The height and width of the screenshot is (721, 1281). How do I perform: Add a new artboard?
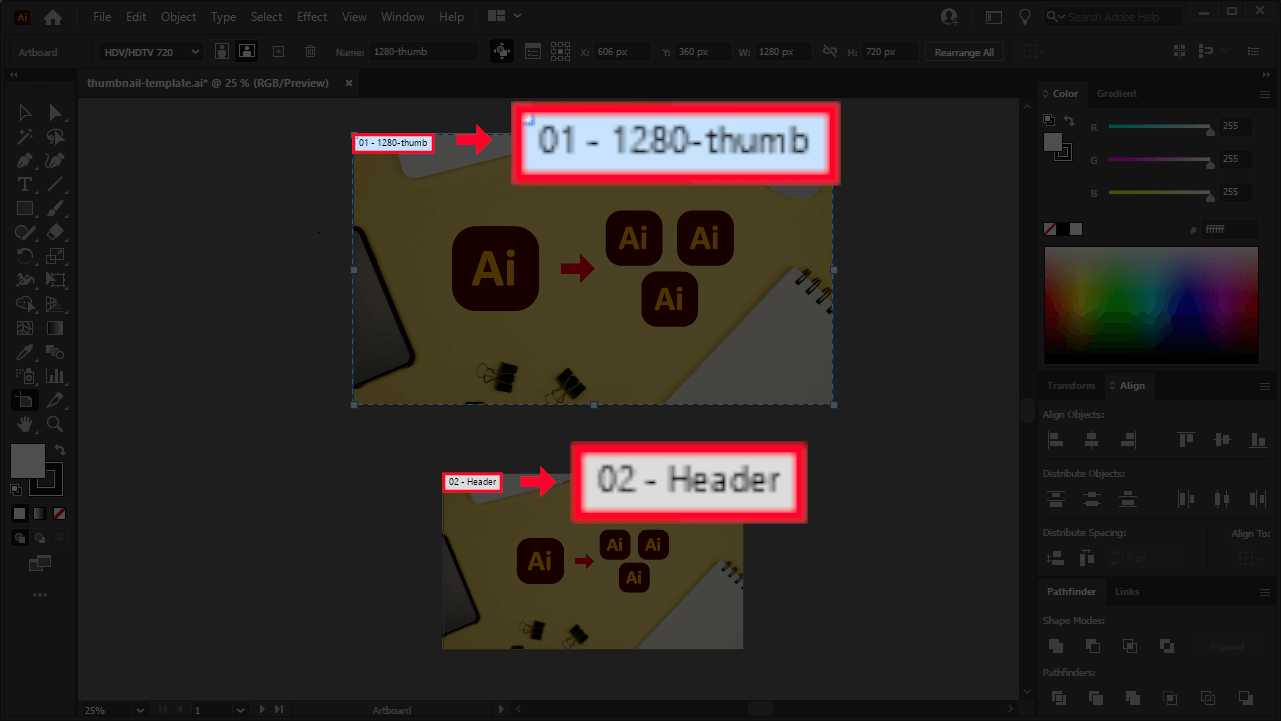click(x=279, y=51)
